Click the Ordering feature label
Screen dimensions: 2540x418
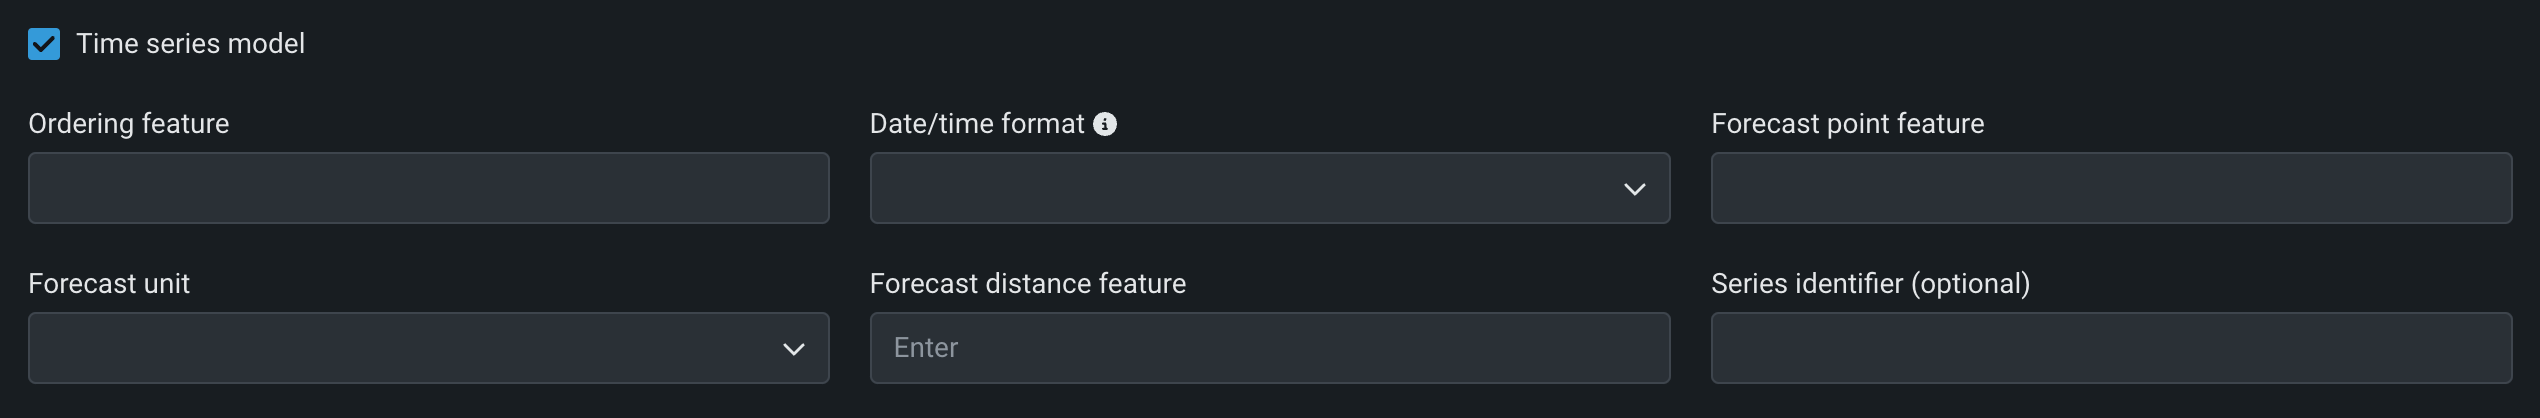(x=129, y=124)
